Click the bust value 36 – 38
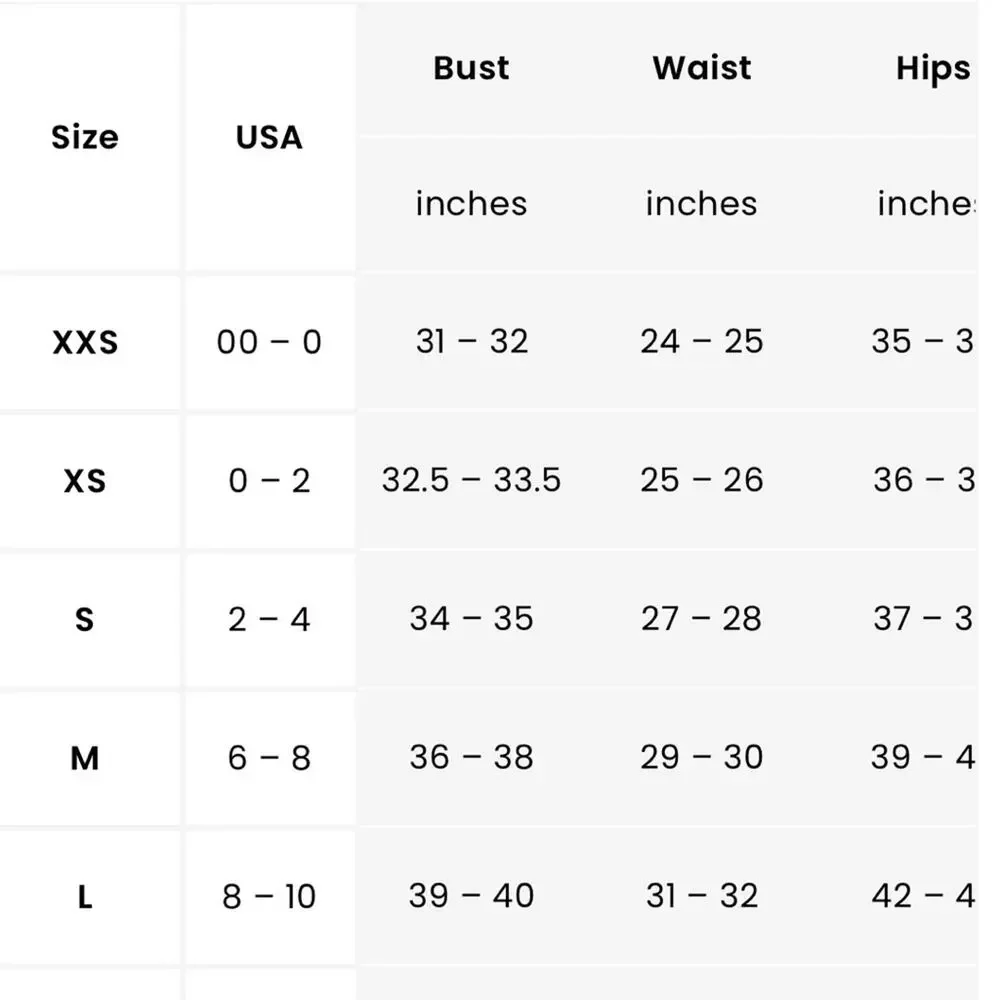This screenshot has height=1000, width=1000. point(471,758)
